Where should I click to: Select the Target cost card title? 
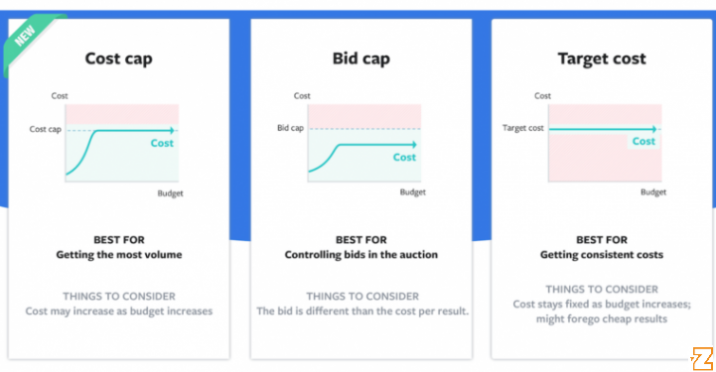(602, 58)
